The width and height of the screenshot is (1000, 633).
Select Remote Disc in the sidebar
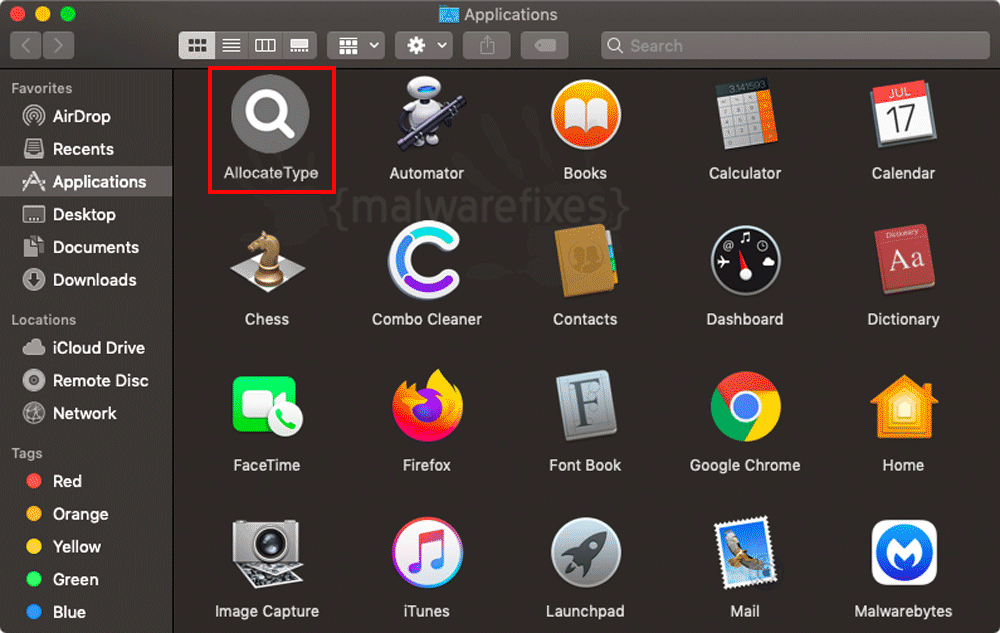tap(86, 381)
